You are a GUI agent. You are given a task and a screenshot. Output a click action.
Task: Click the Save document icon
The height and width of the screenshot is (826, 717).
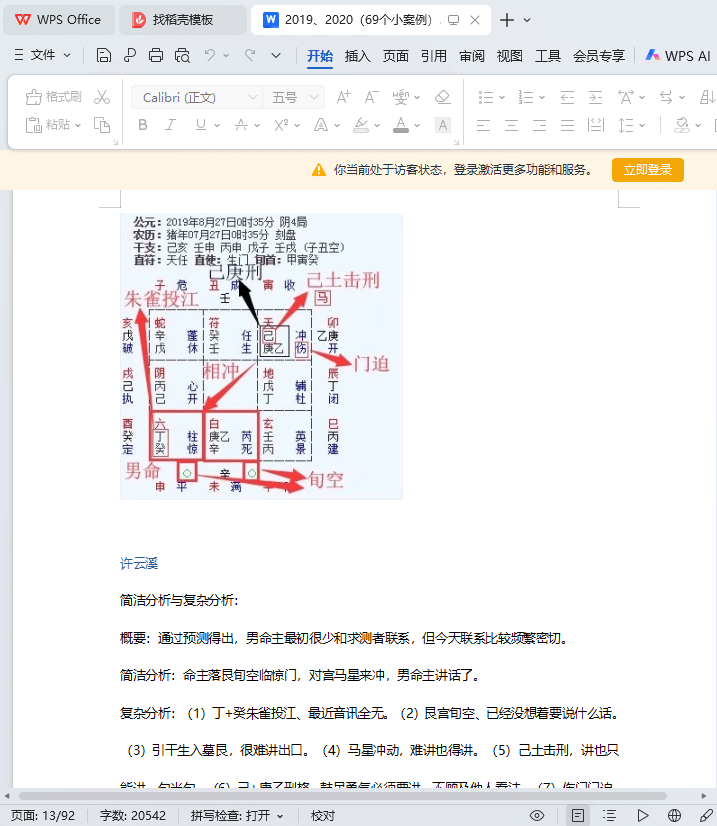pyautogui.click(x=104, y=55)
